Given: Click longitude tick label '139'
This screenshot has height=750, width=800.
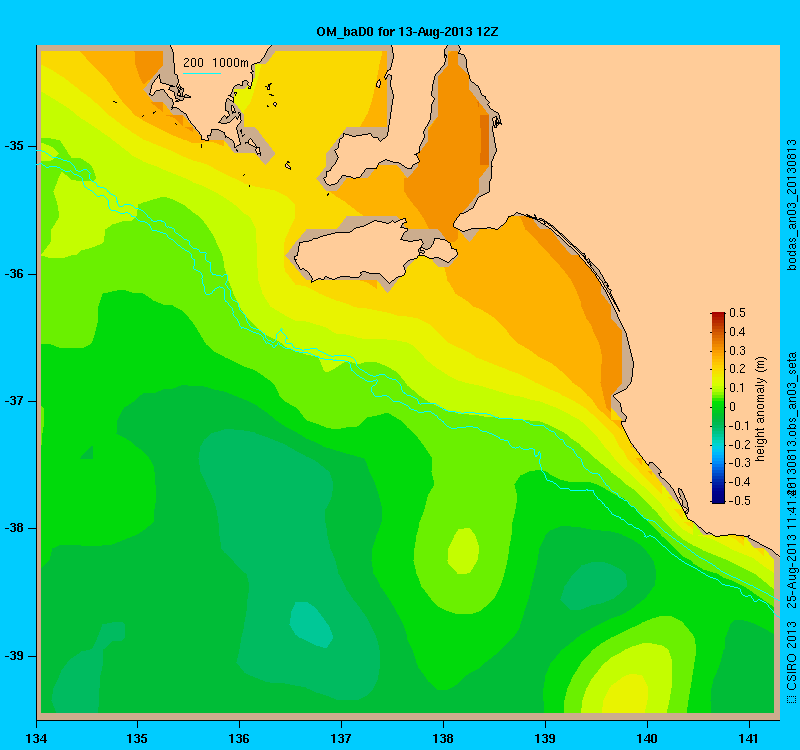Looking at the screenshot, I should pyautogui.click(x=545, y=739).
